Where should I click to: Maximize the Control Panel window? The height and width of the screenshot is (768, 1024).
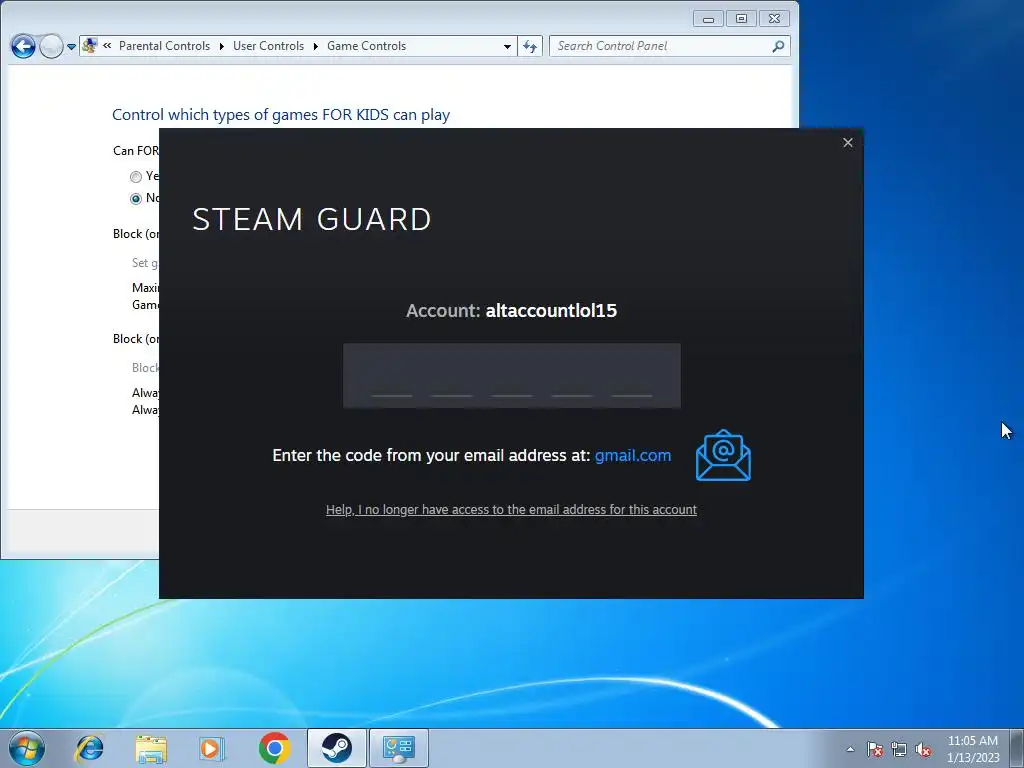point(741,19)
